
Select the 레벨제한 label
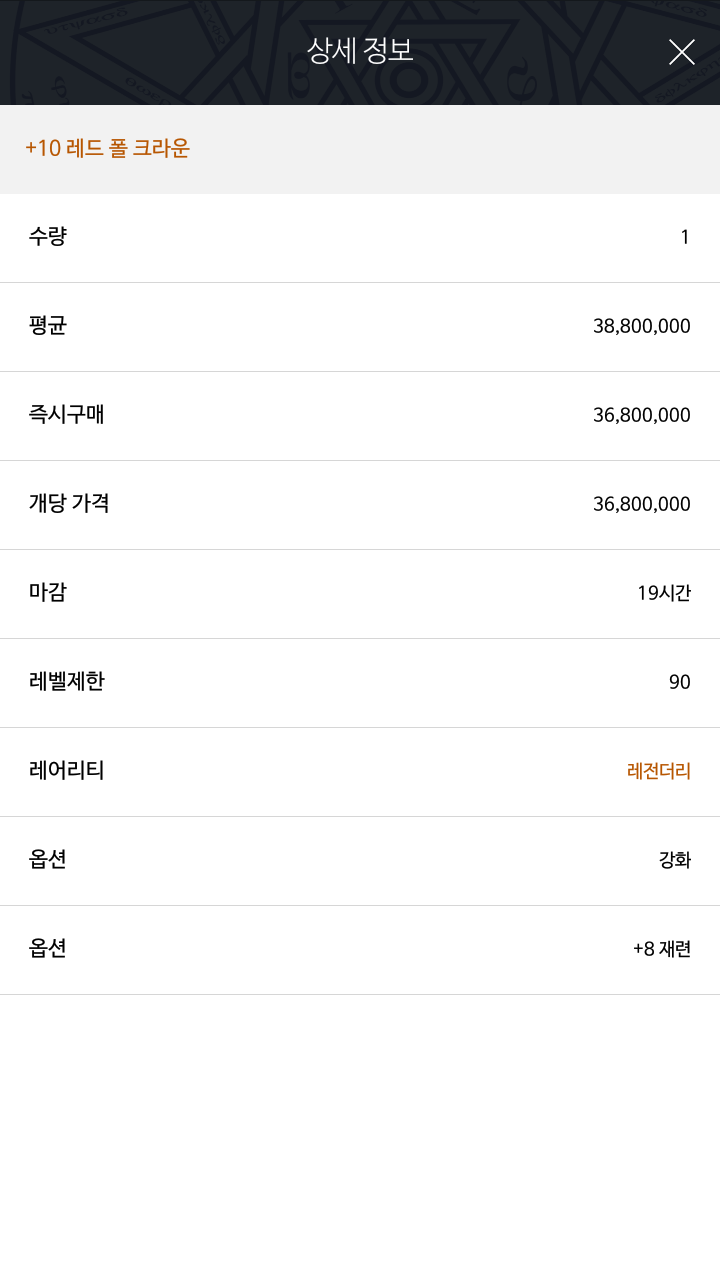tap(66, 682)
